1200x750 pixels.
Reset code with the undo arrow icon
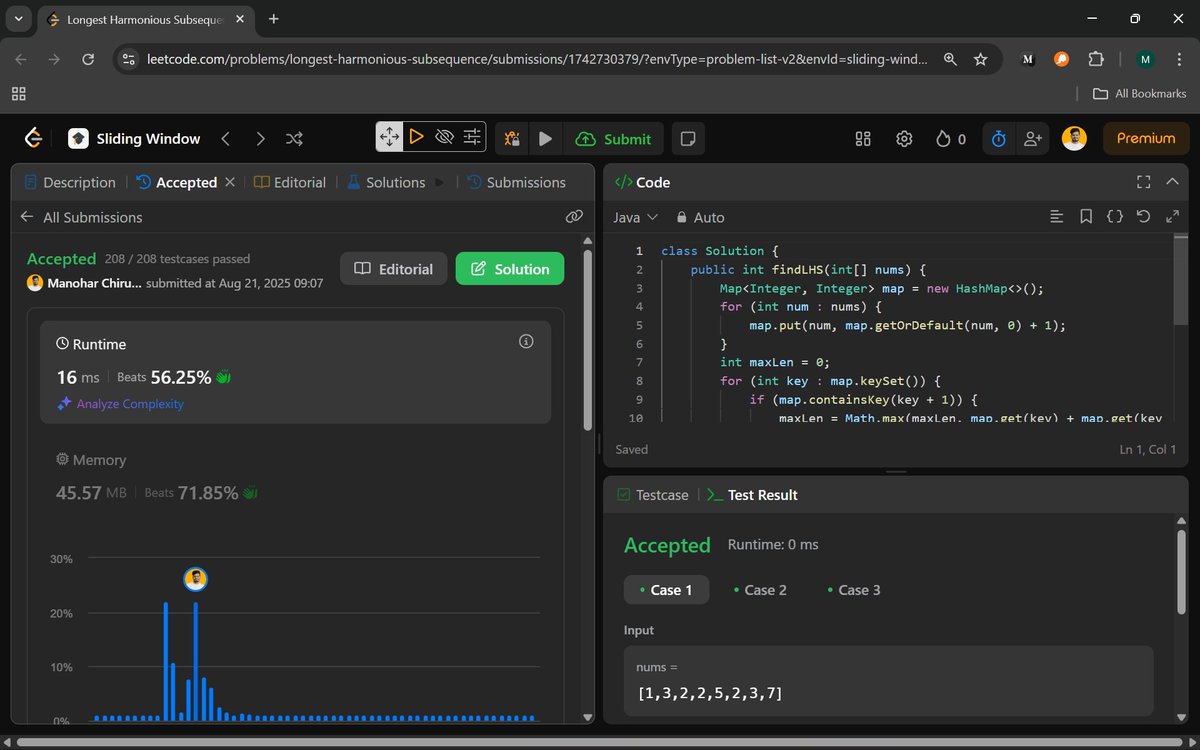(x=1144, y=216)
